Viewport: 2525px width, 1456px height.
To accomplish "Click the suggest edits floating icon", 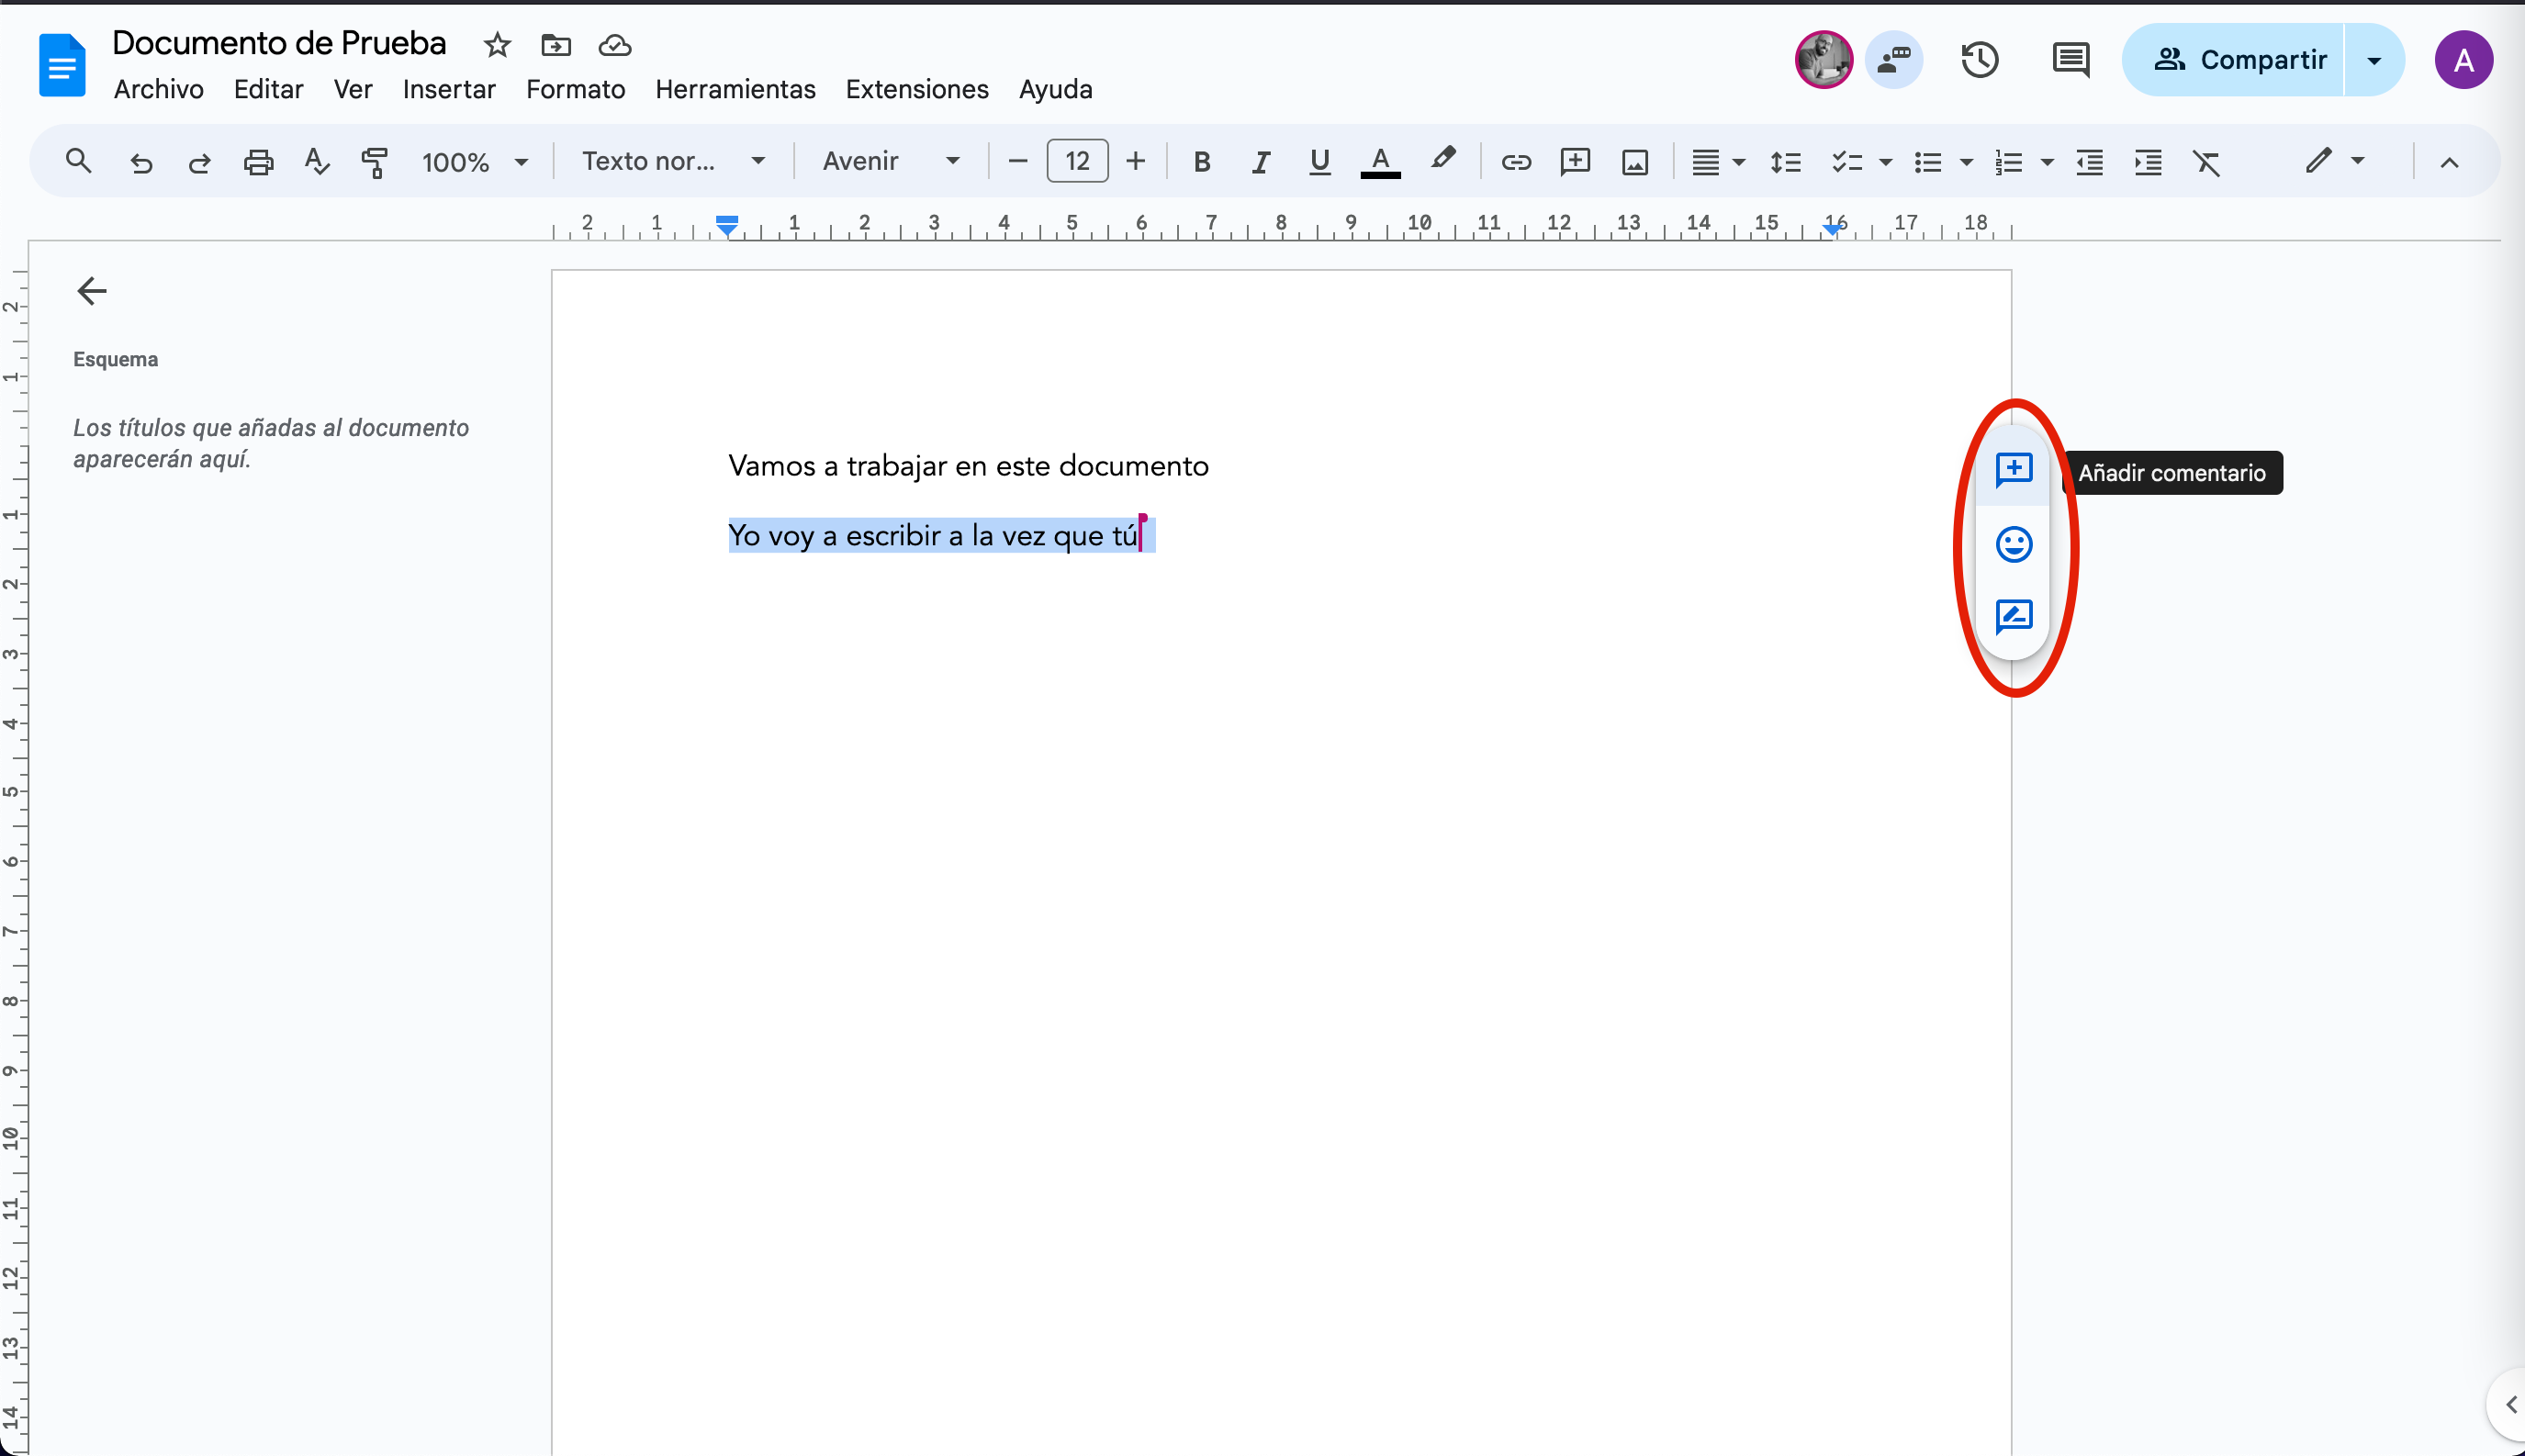I will (2013, 616).
